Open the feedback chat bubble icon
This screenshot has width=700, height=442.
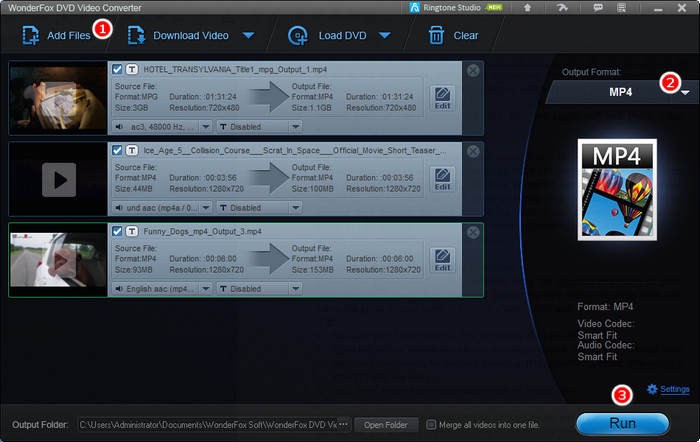coord(598,8)
